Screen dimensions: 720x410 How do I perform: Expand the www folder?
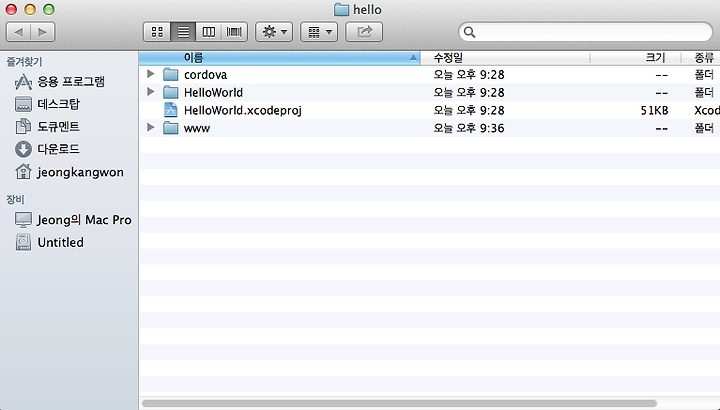pyautogui.click(x=150, y=127)
